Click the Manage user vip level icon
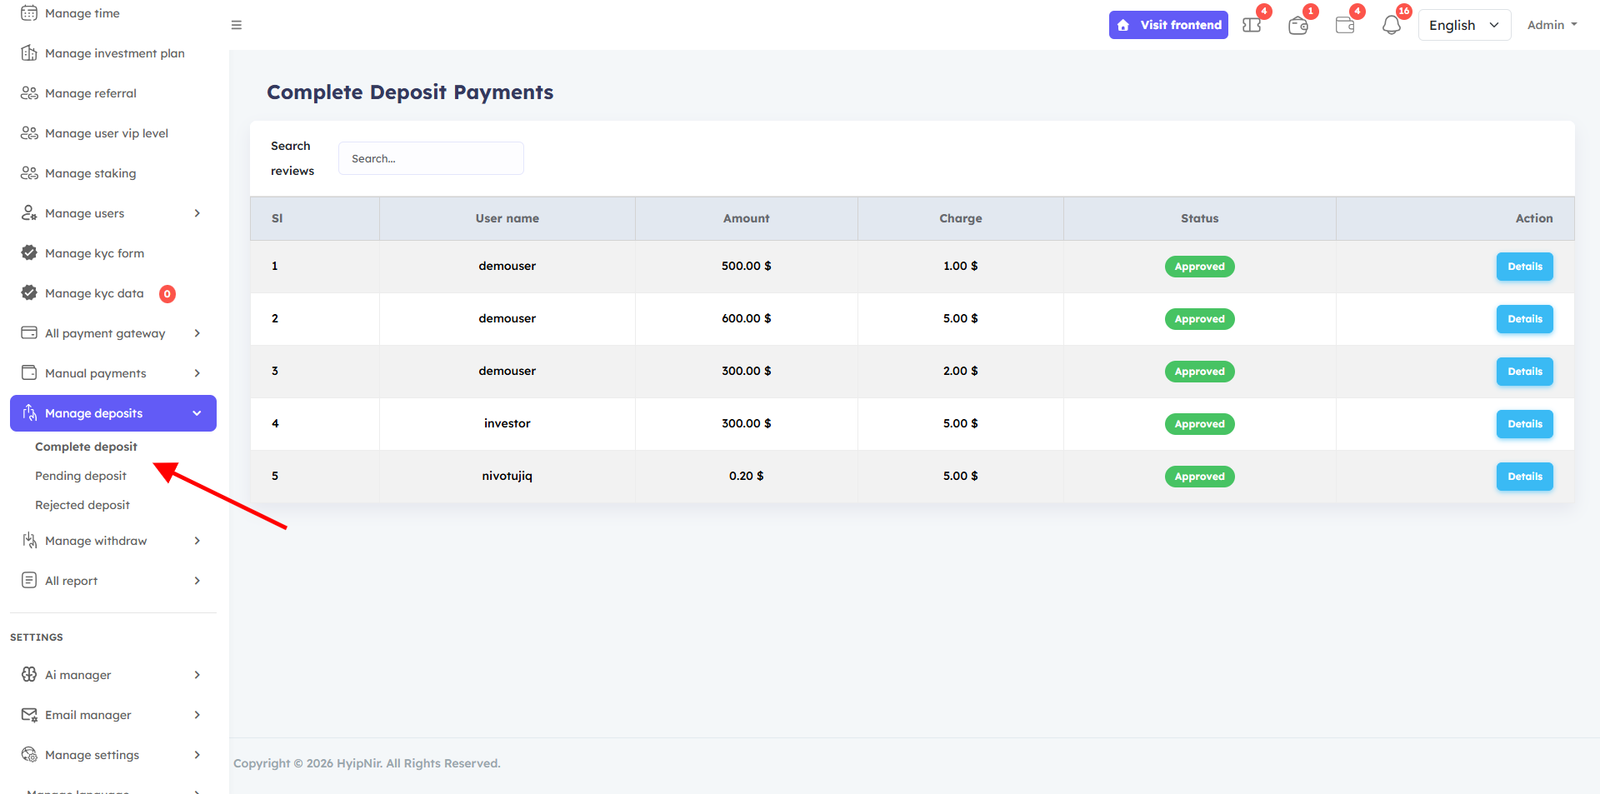The height and width of the screenshot is (794, 1600). pyautogui.click(x=29, y=133)
